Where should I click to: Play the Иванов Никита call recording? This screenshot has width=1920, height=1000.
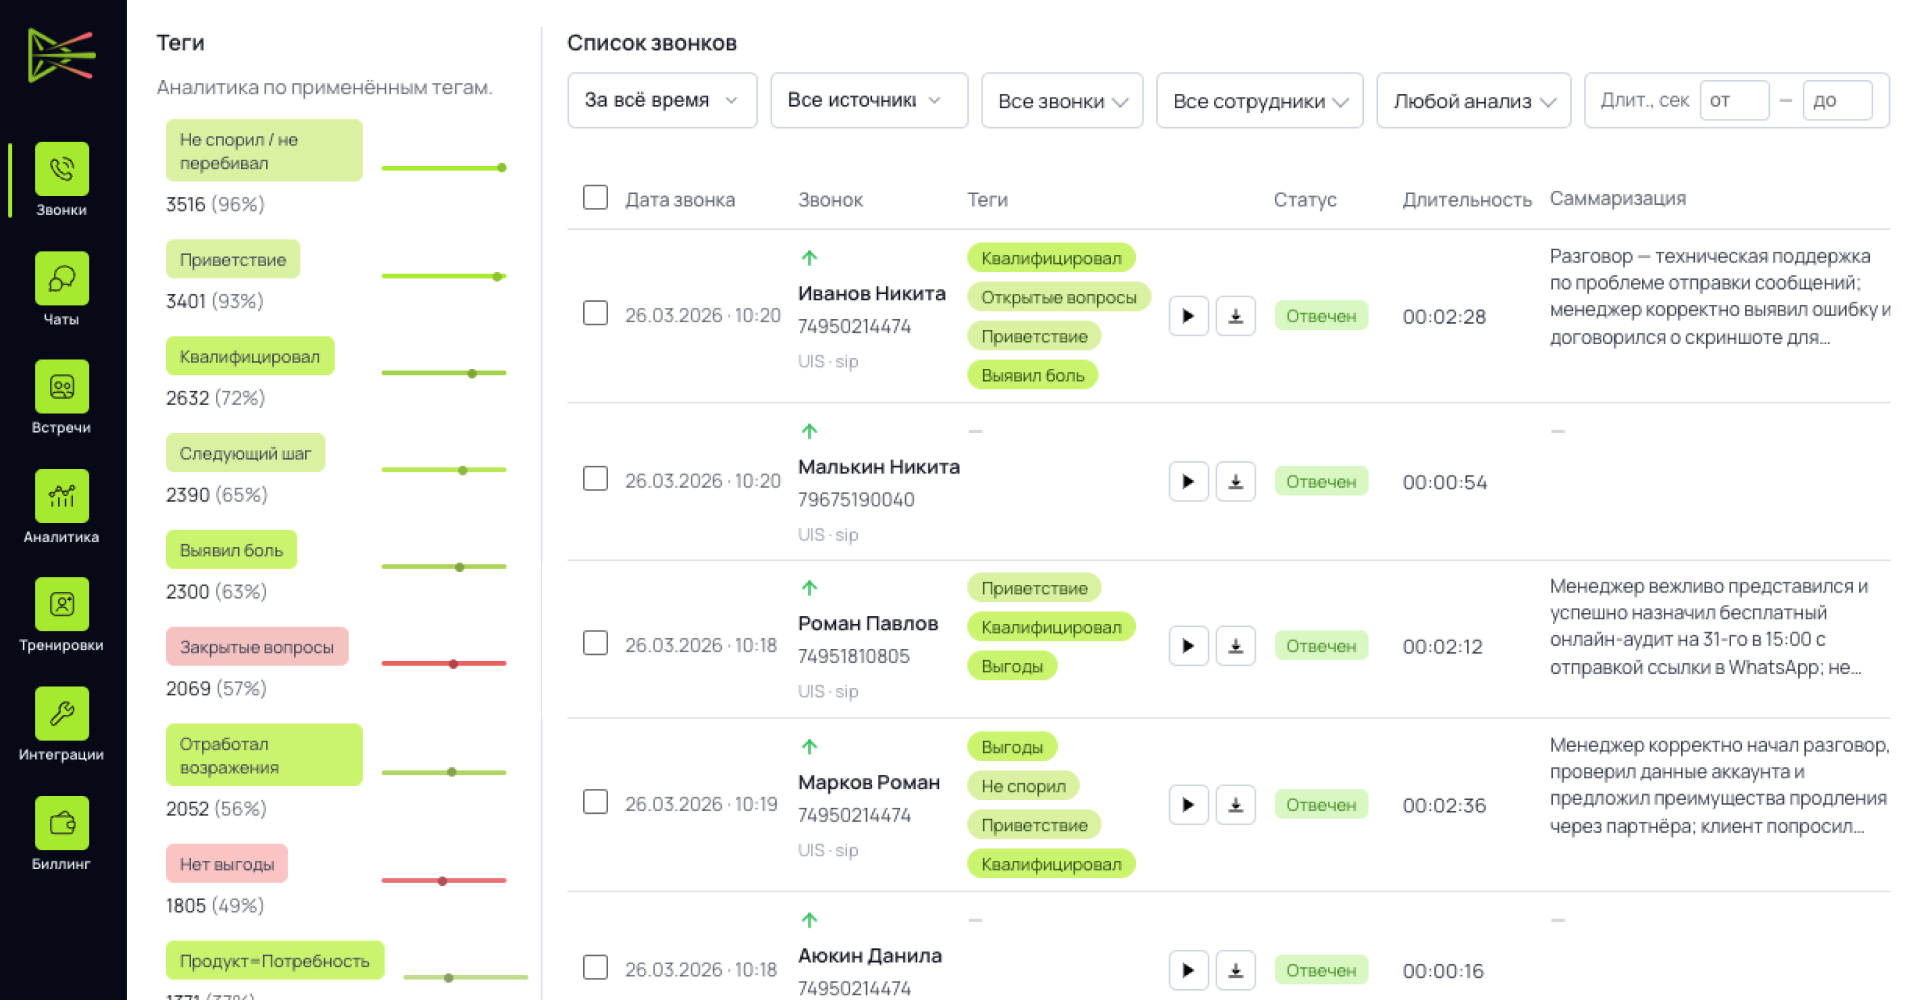pos(1189,316)
